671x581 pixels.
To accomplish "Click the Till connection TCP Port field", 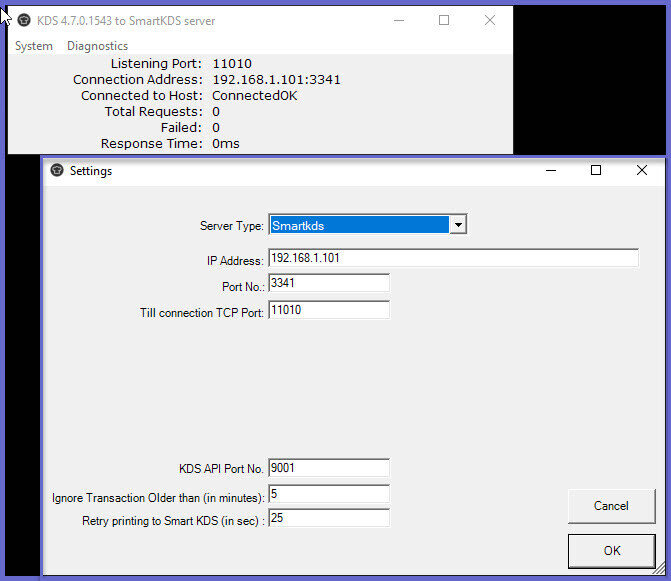I will (329, 310).
